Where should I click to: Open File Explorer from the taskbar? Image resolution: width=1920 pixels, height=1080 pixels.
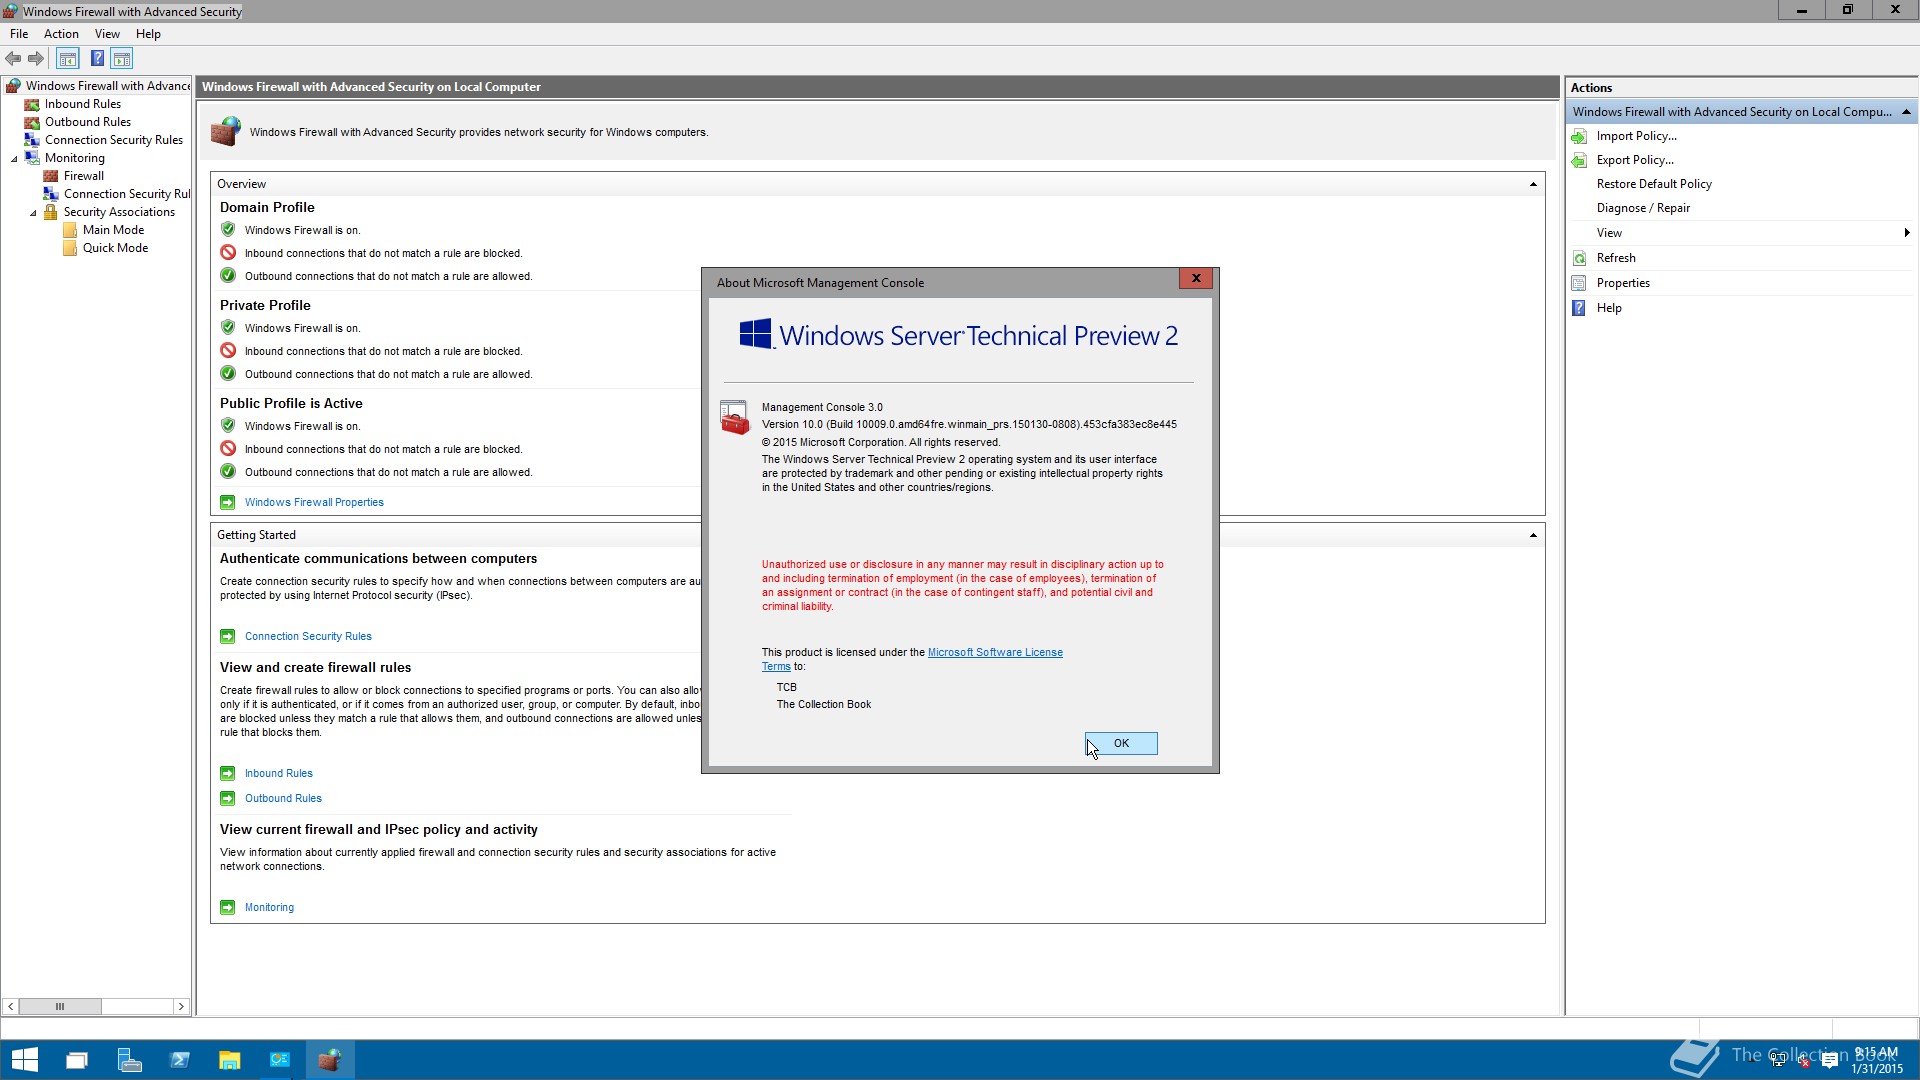229,1060
